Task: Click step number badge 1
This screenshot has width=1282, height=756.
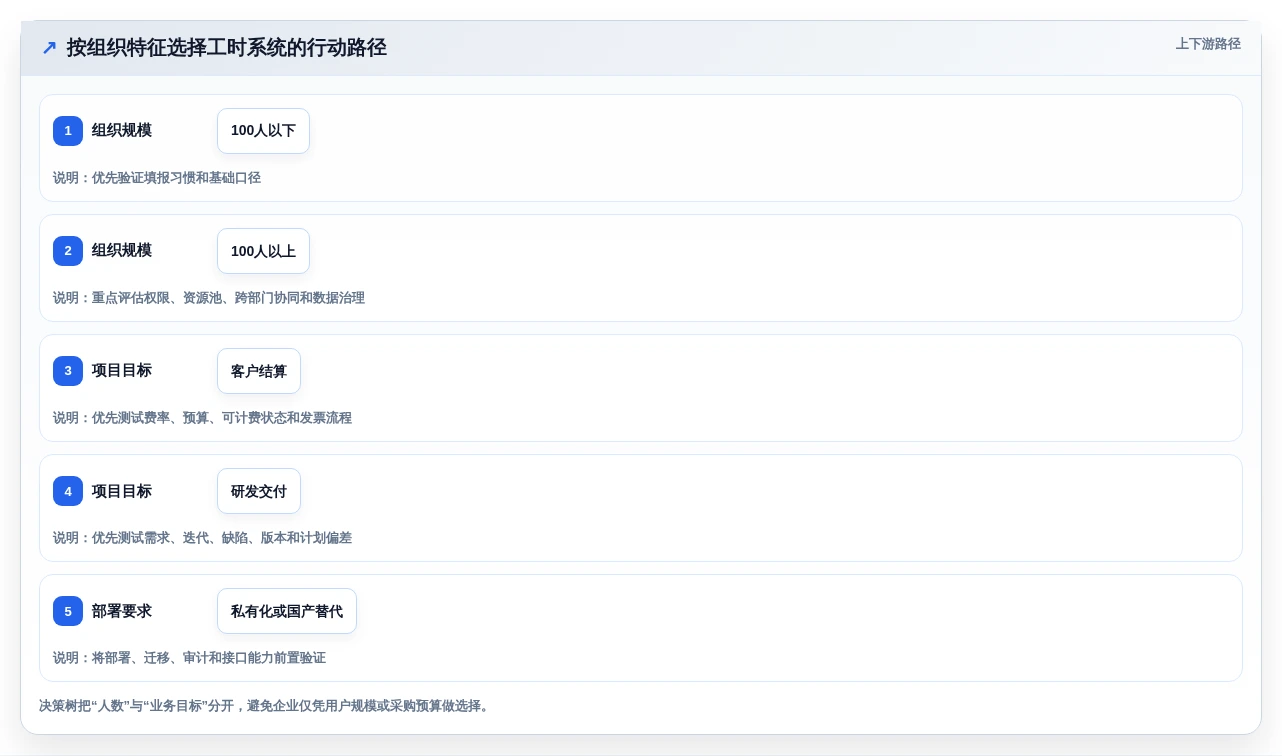Action: (x=68, y=131)
